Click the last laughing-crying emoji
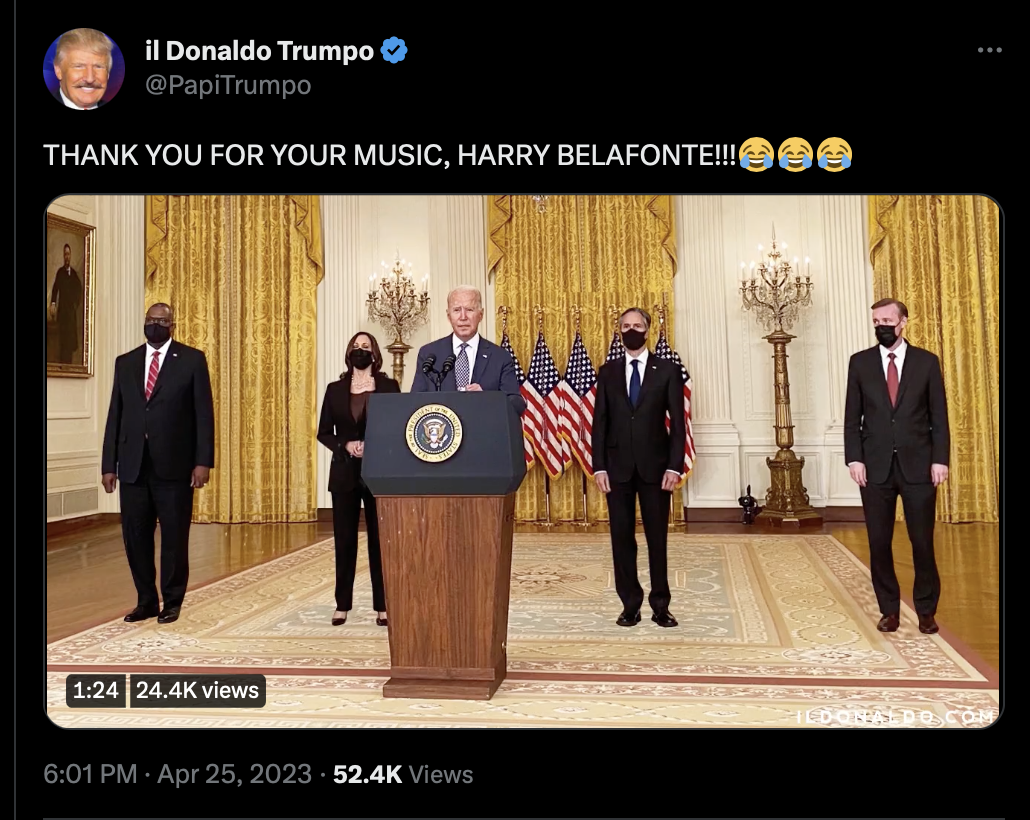 [x=834, y=155]
